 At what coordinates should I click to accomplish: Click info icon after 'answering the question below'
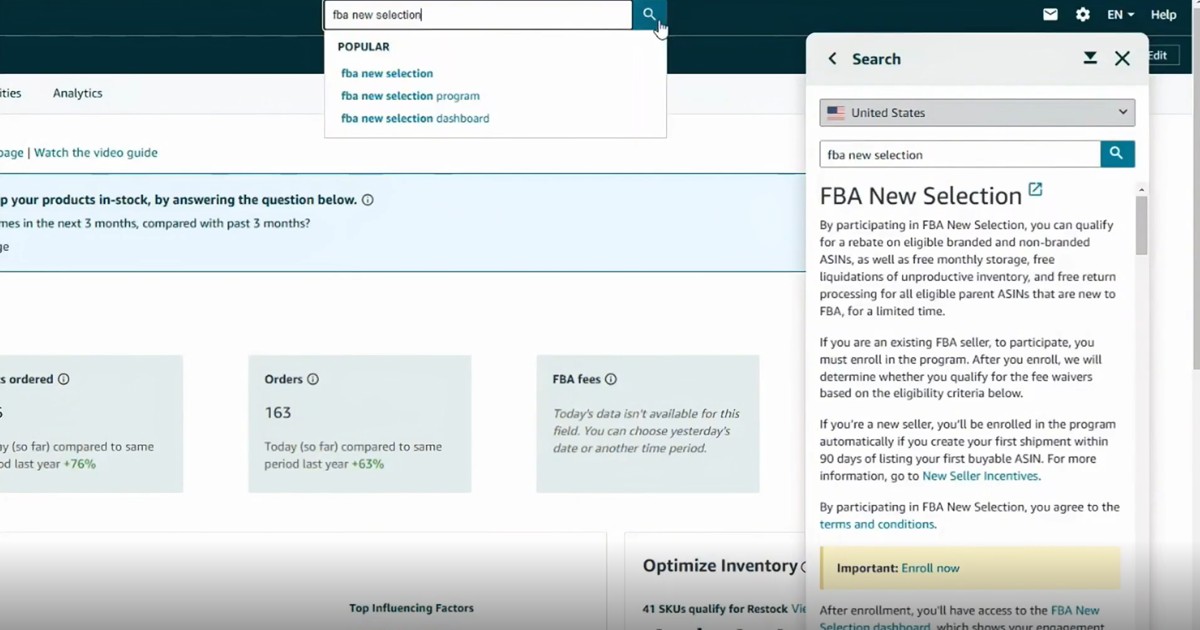tap(368, 200)
